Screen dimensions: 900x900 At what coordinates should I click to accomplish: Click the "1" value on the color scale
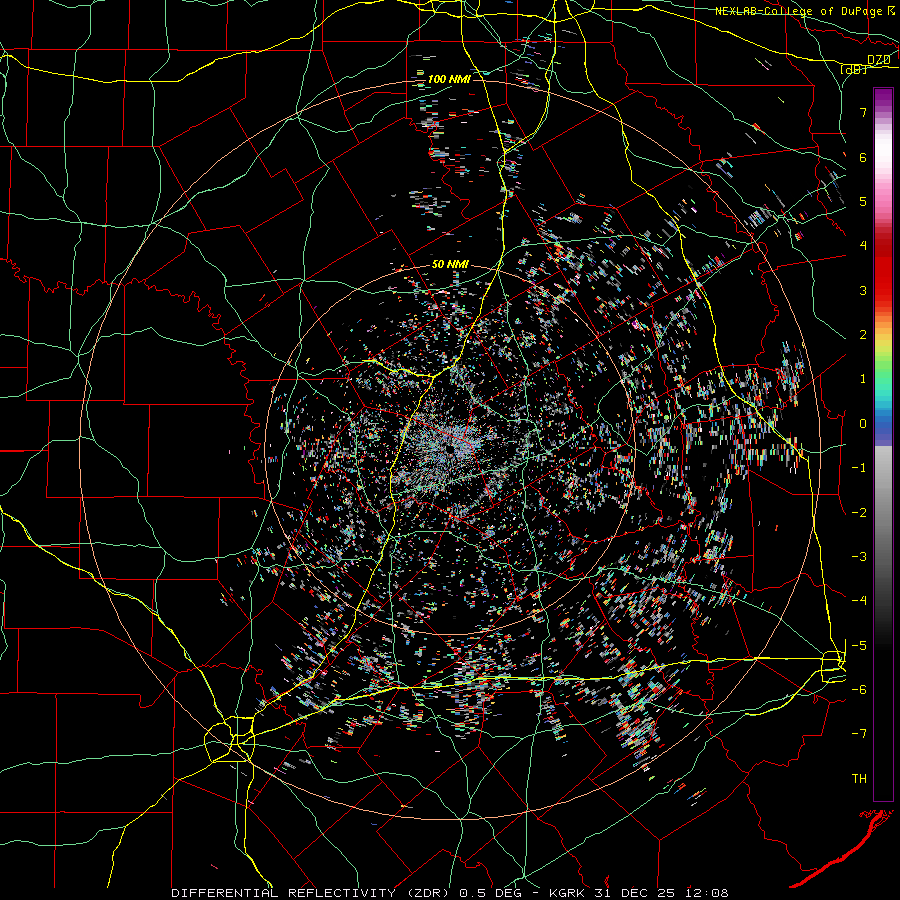tap(863, 379)
